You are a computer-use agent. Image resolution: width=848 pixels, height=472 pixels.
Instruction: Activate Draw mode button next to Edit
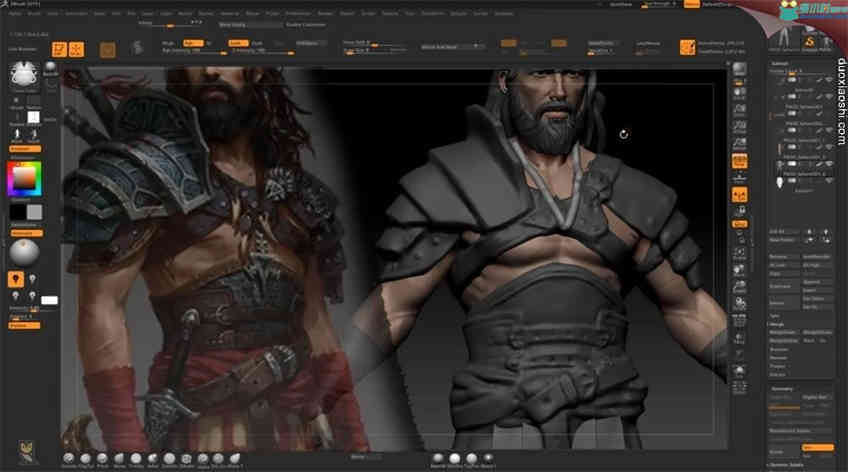coord(76,49)
